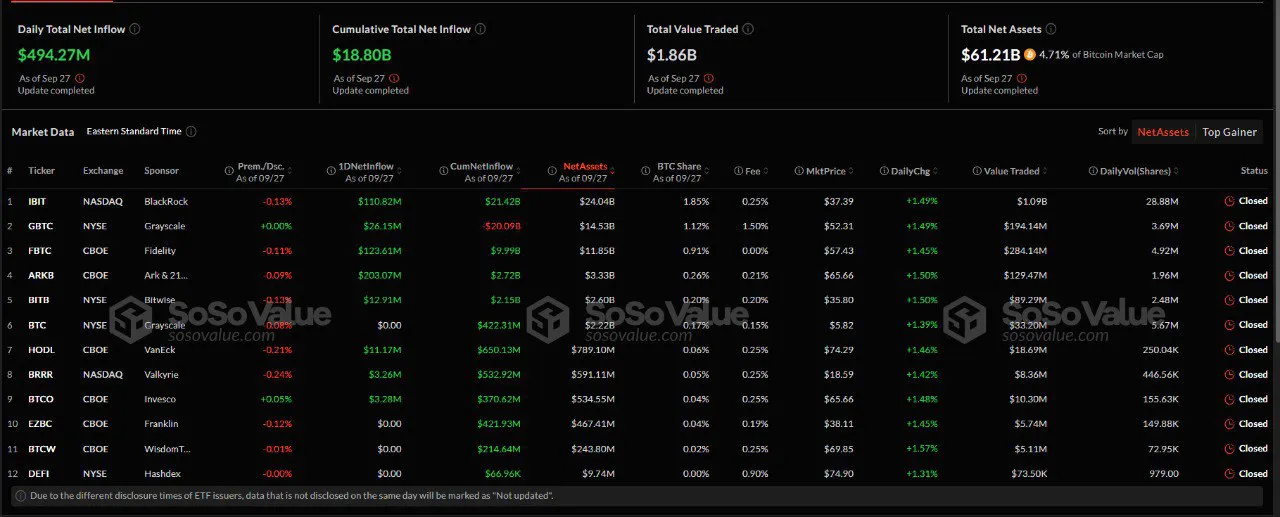This screenshot has width=1280, height=517.
Task: Click info icon beside Total Net Assets
Action: 1051,29
